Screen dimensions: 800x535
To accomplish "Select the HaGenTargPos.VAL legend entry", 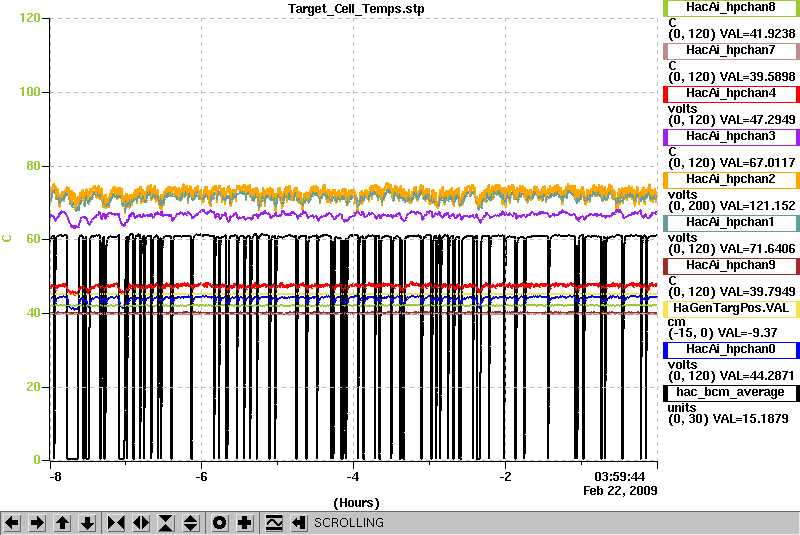I will point(731,309).
